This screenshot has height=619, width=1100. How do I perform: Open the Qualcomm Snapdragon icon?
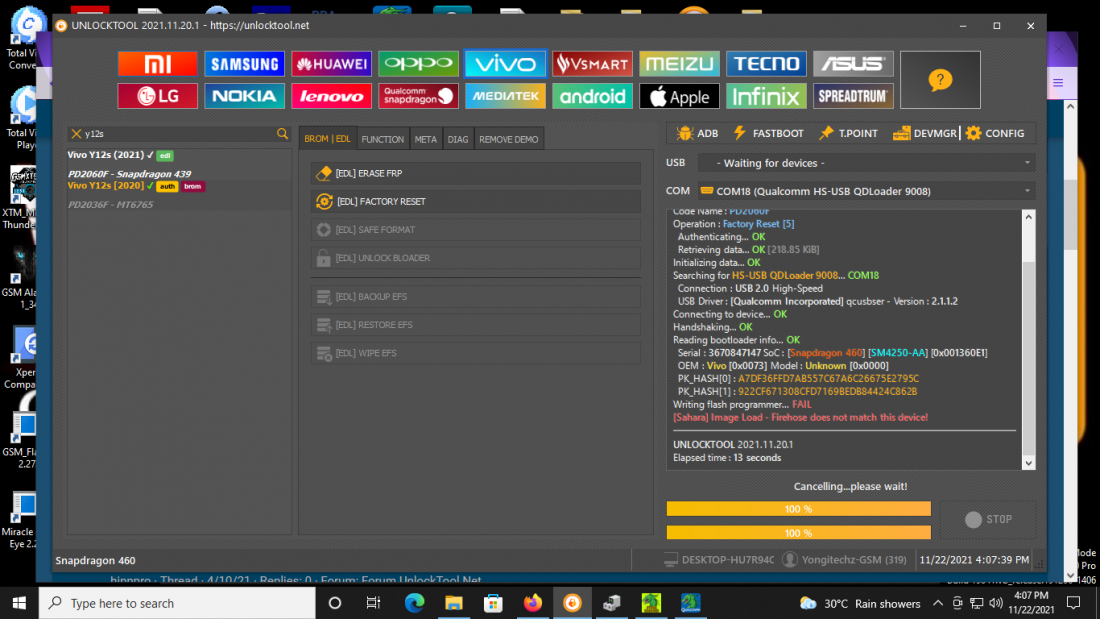pyautogui.click(x=418, y=96)
